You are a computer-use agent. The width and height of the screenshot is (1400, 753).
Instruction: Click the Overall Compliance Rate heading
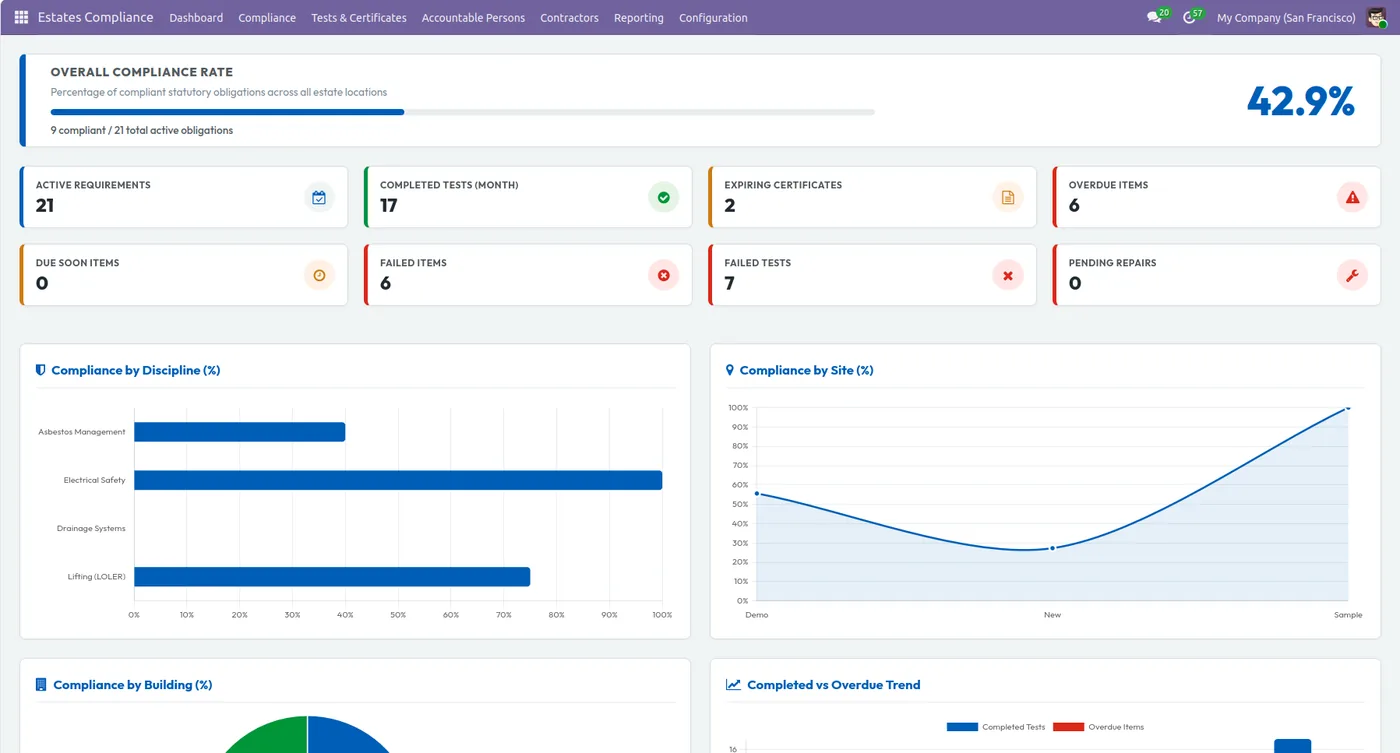click(x=142, y=72)
